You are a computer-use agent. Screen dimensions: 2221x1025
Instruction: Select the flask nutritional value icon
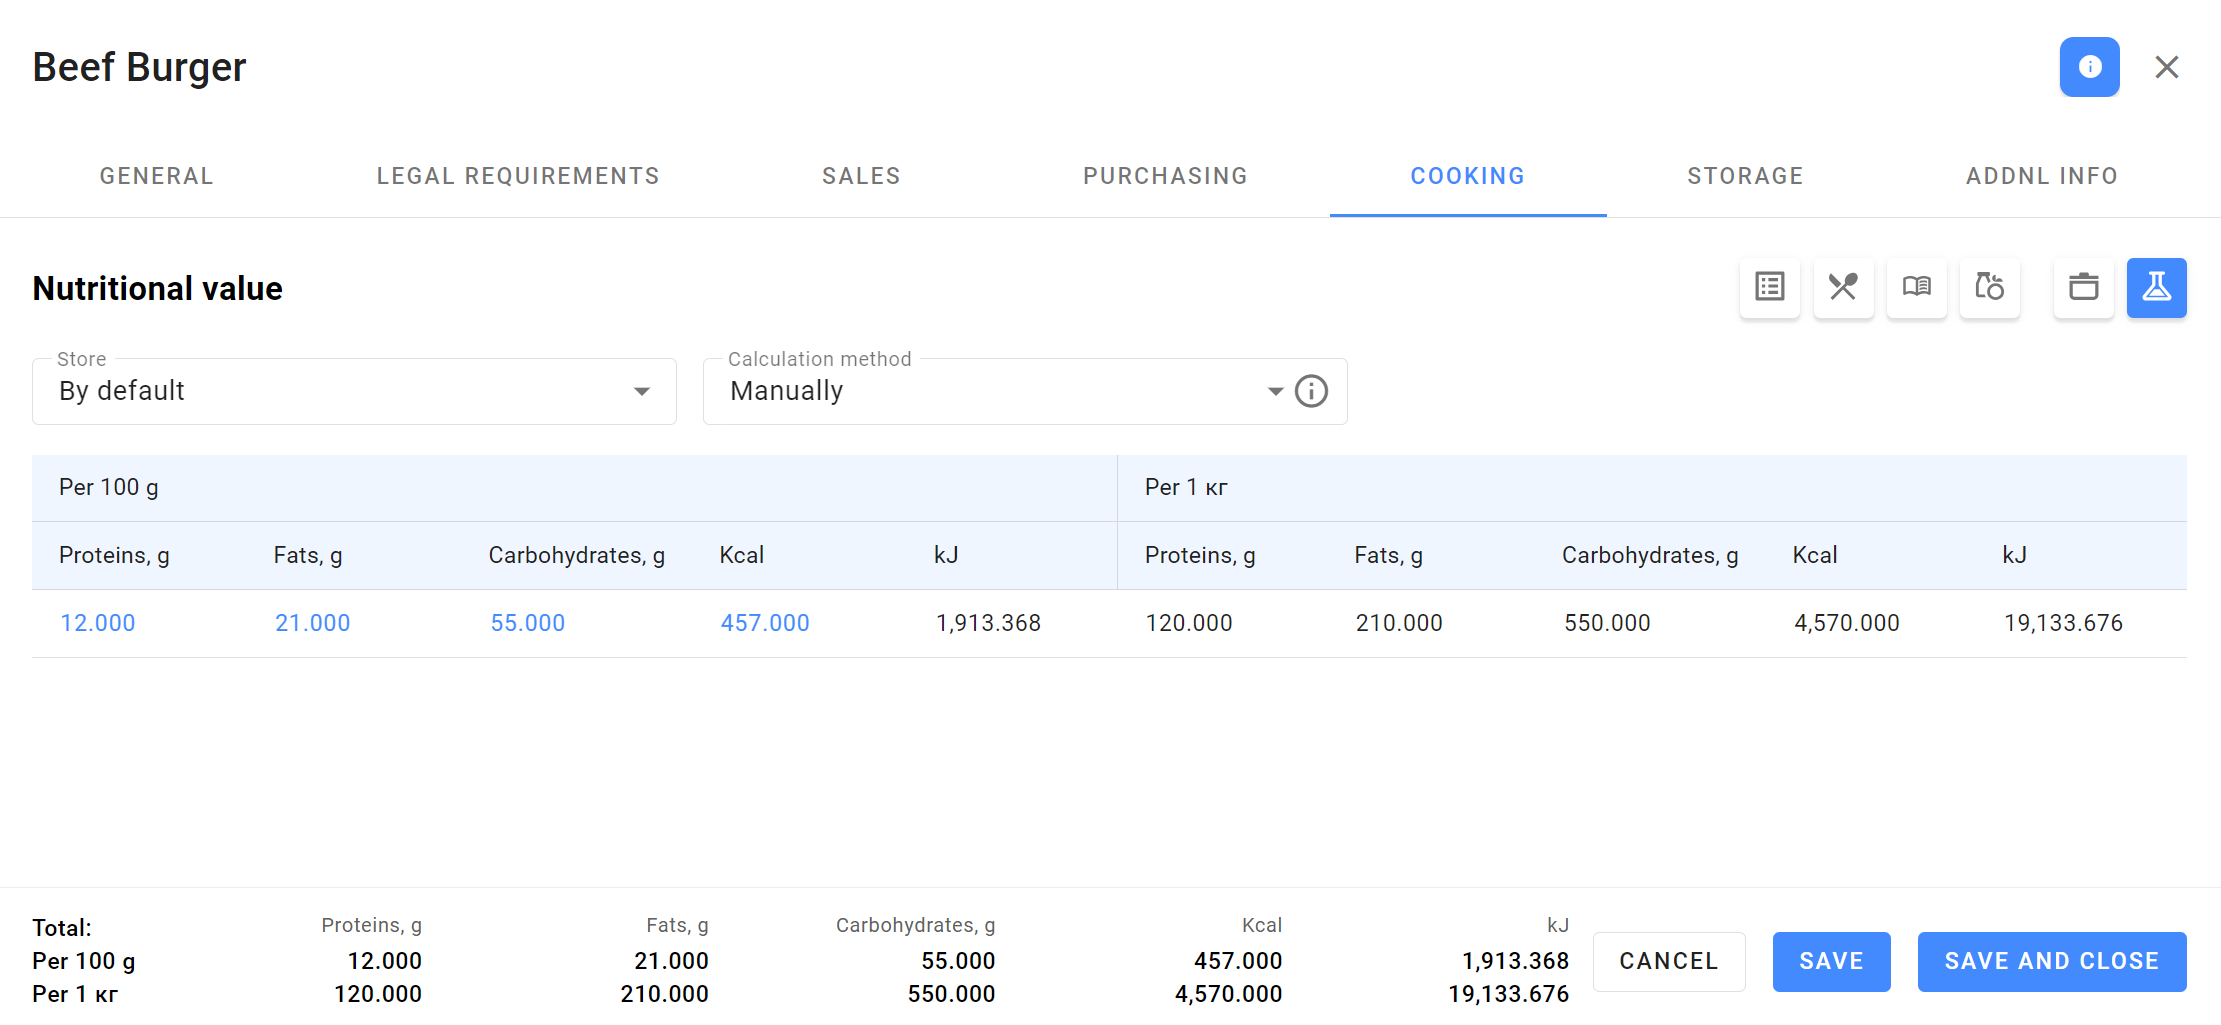[2157, 287]
